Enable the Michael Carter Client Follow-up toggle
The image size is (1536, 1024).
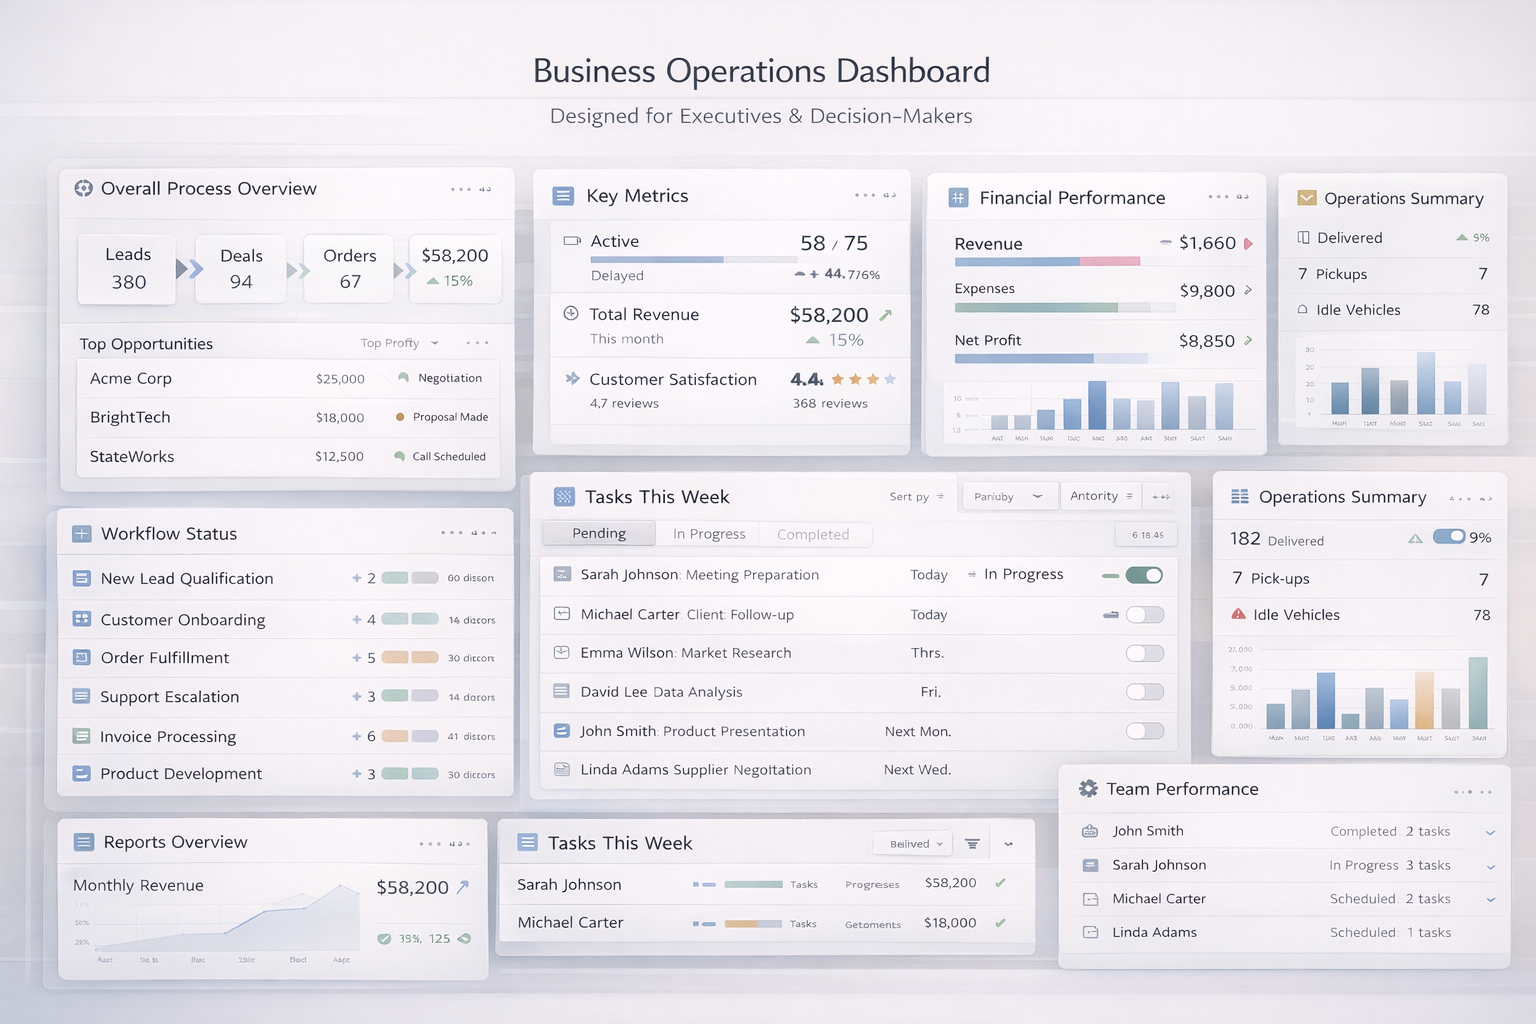tap(1144, 615)
